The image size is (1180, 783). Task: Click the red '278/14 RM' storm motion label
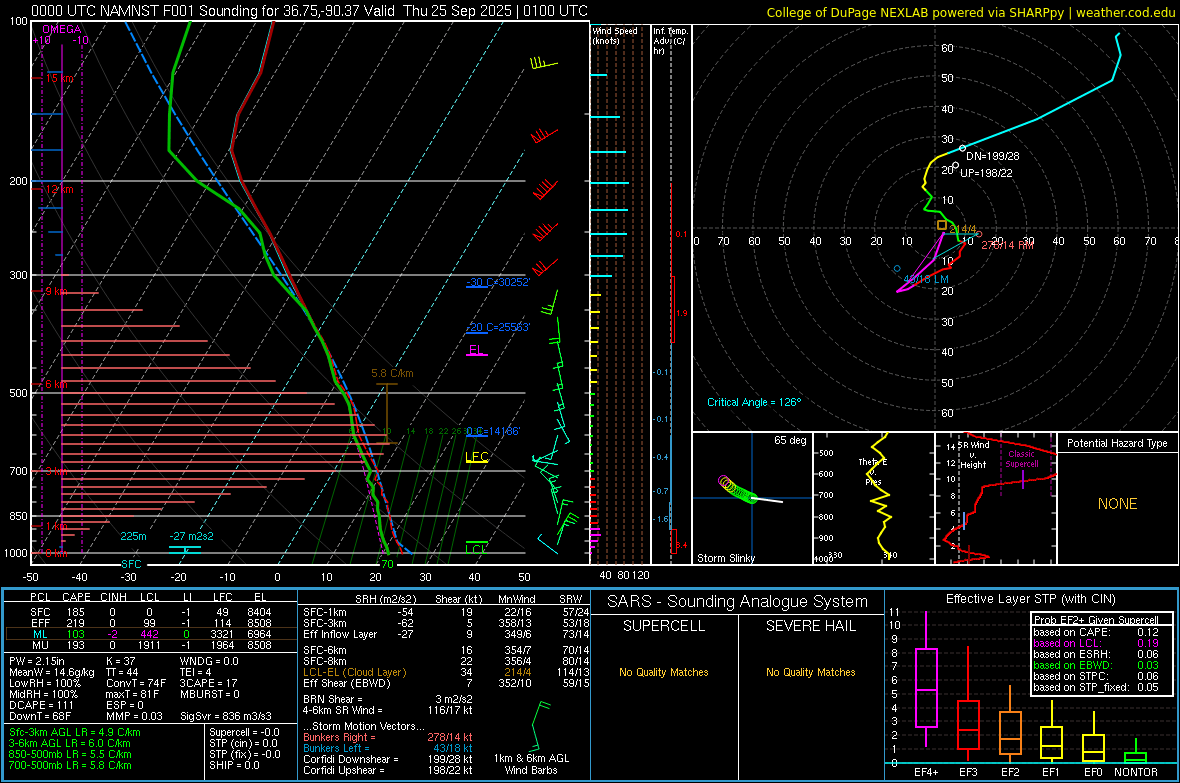point(1007,245)
